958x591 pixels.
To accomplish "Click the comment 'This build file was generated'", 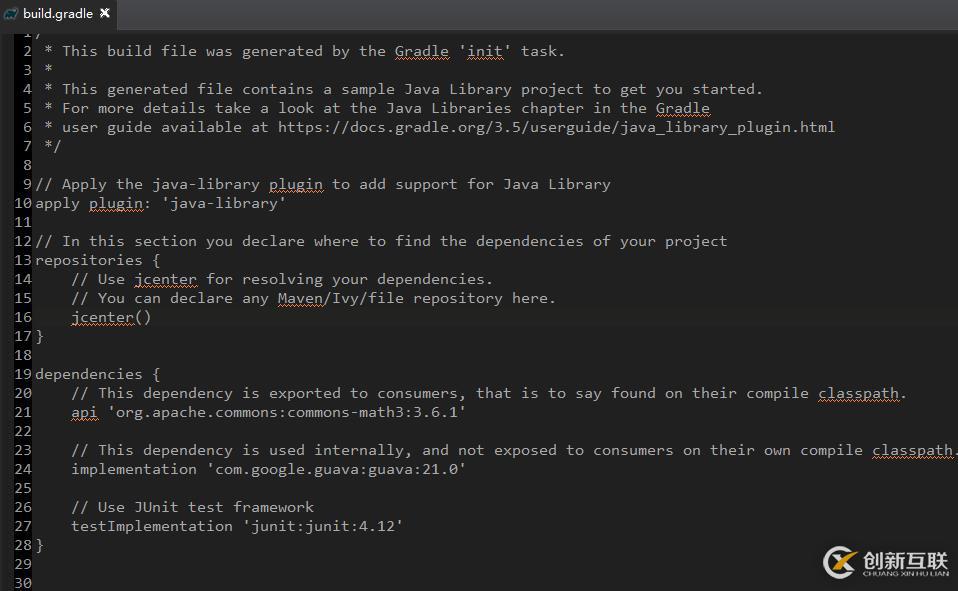I will [305, 51].
